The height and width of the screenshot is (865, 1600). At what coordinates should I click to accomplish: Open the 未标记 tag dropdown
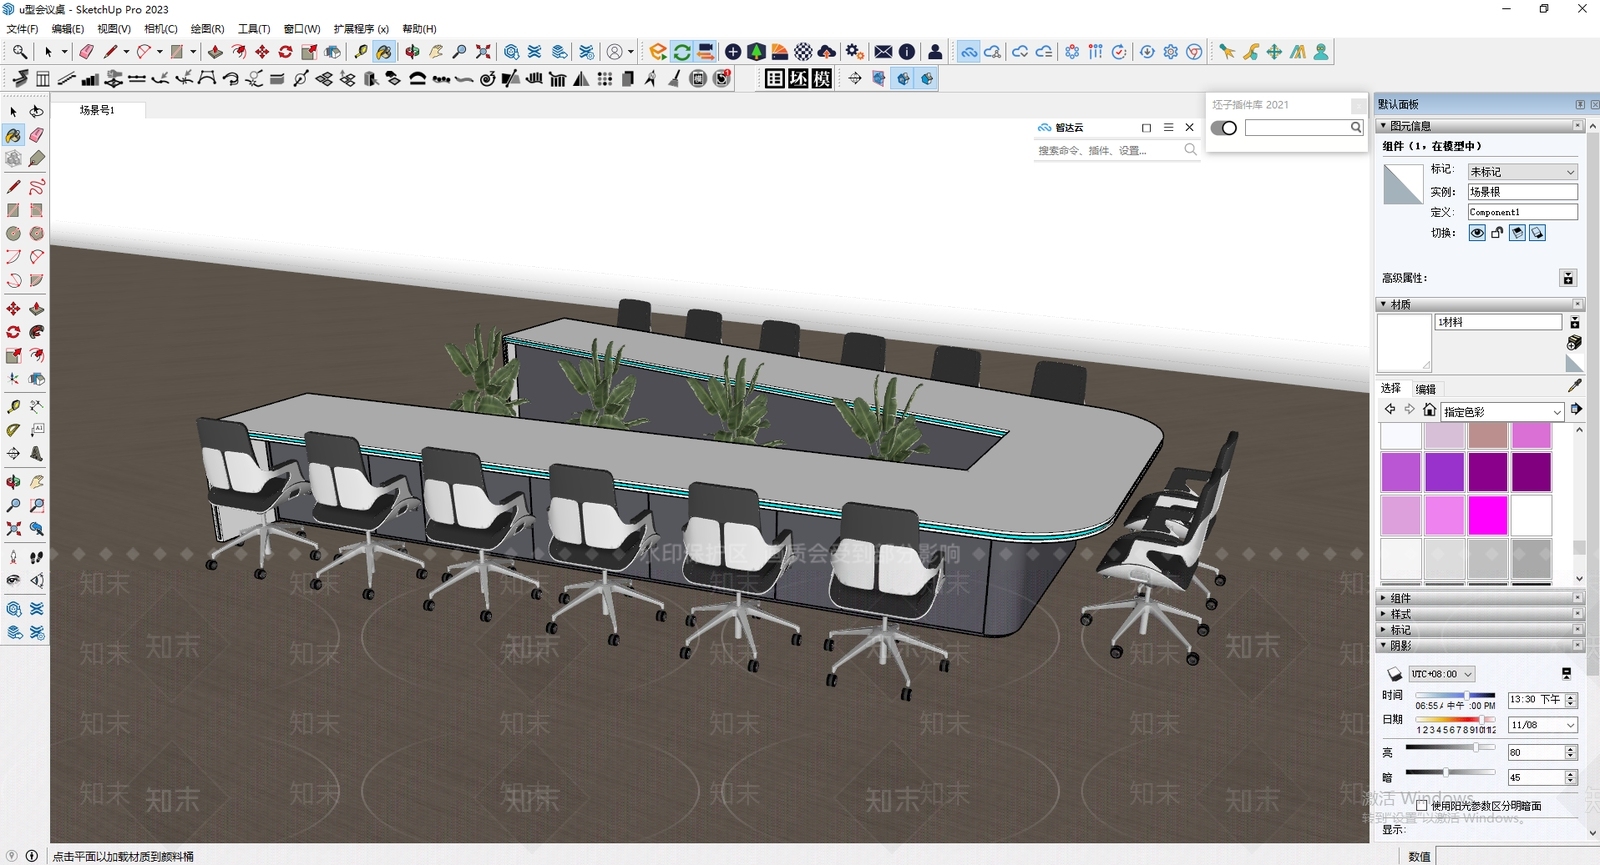click(x=1522, y=172)
